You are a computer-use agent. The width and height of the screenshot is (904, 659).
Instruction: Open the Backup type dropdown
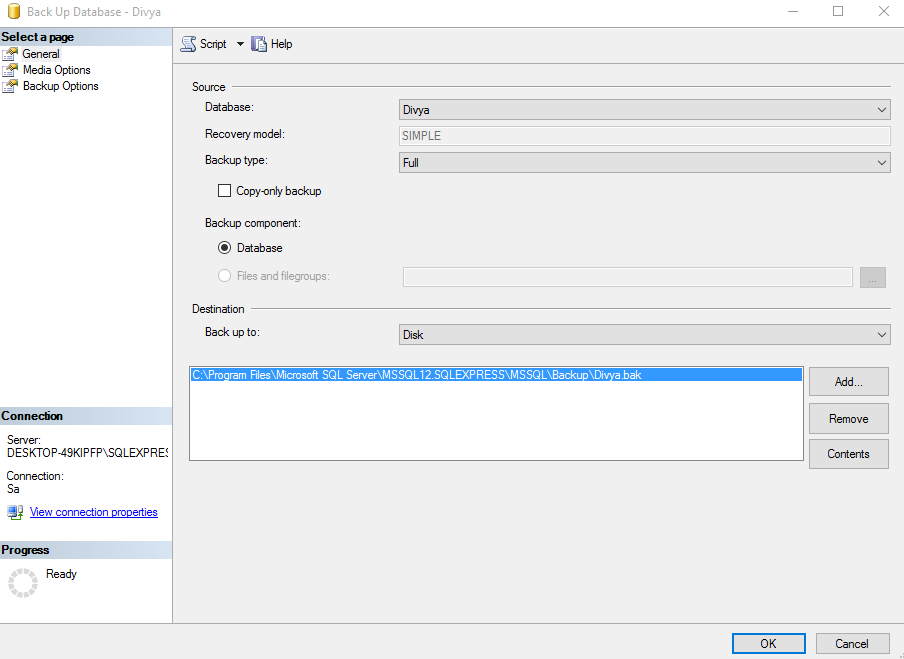645,163
